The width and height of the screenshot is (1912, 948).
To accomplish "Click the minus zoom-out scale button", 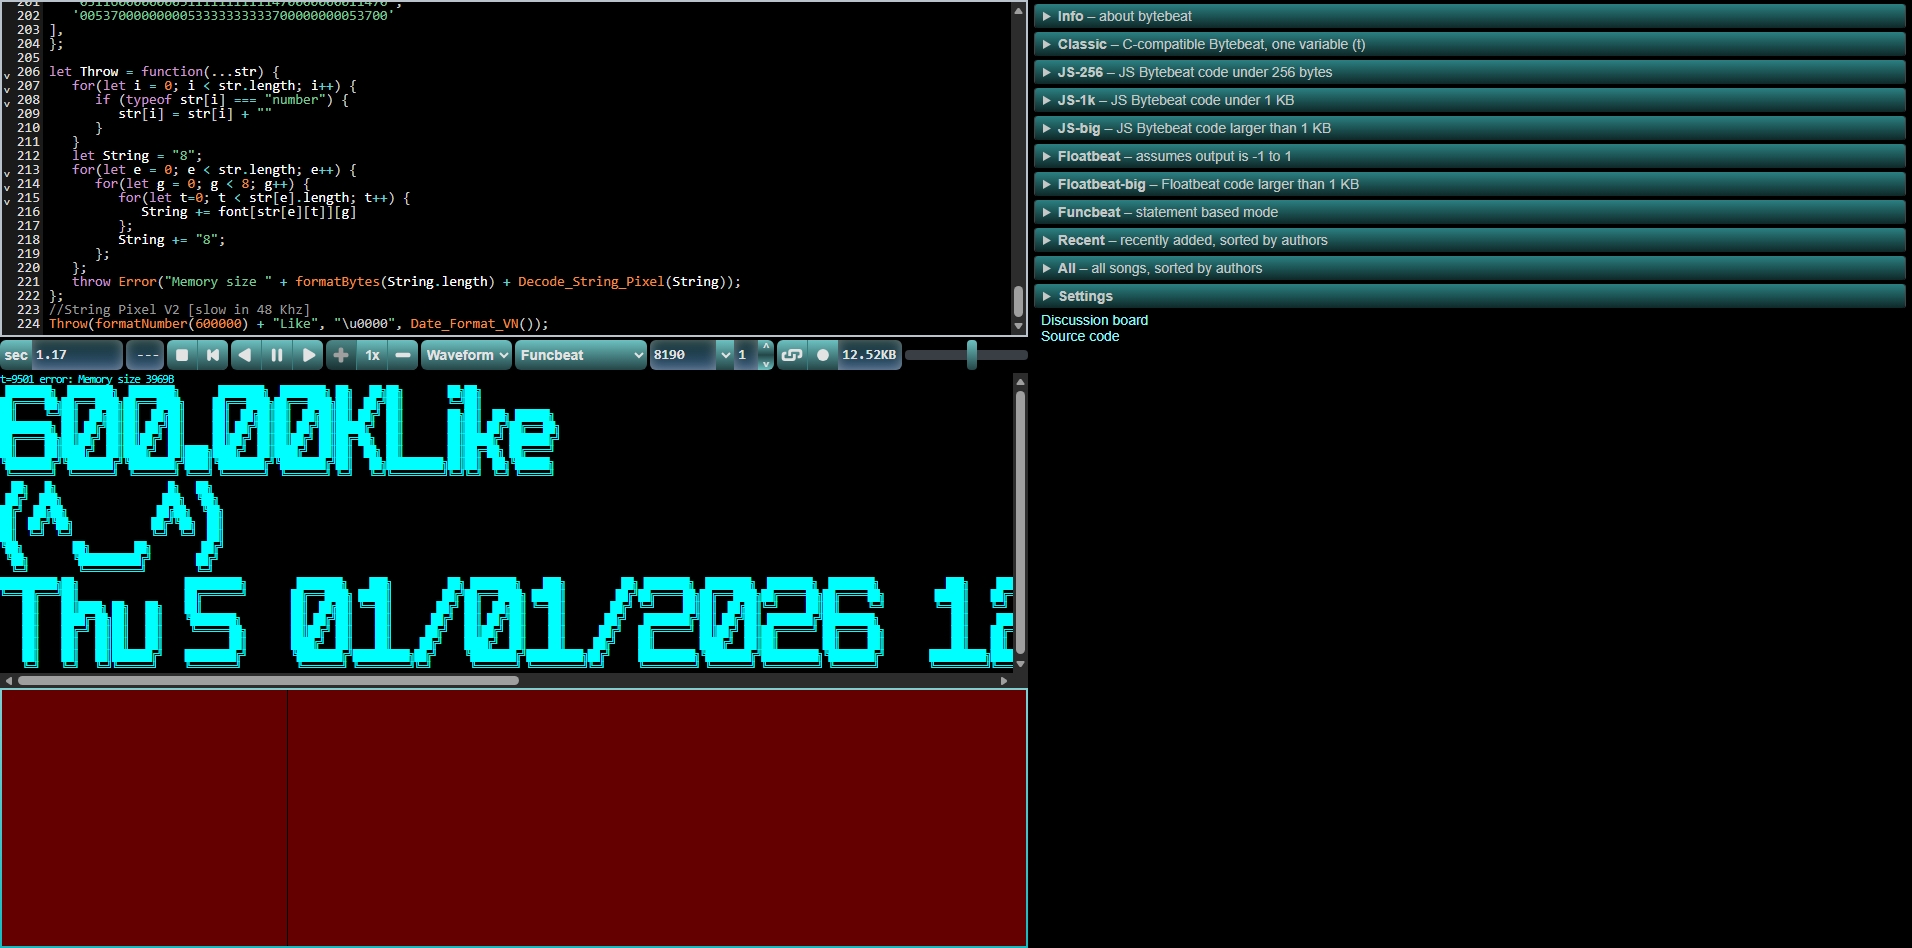I will (x=403, y=355).
